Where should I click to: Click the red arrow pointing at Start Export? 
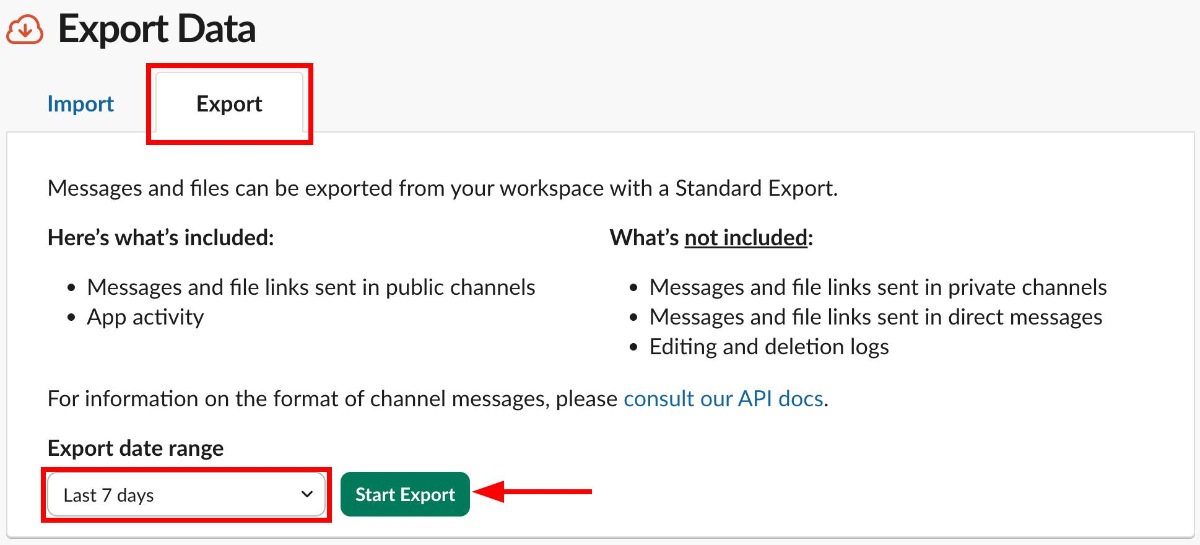tap(533, 492)
